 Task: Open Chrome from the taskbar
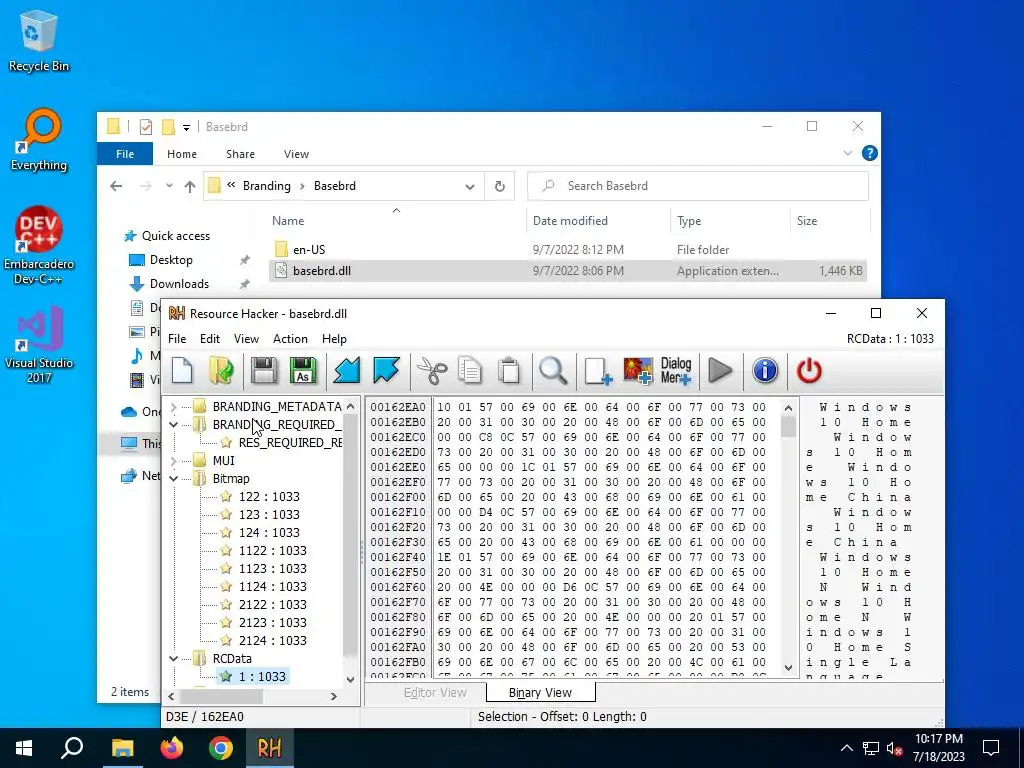(221, 748)
